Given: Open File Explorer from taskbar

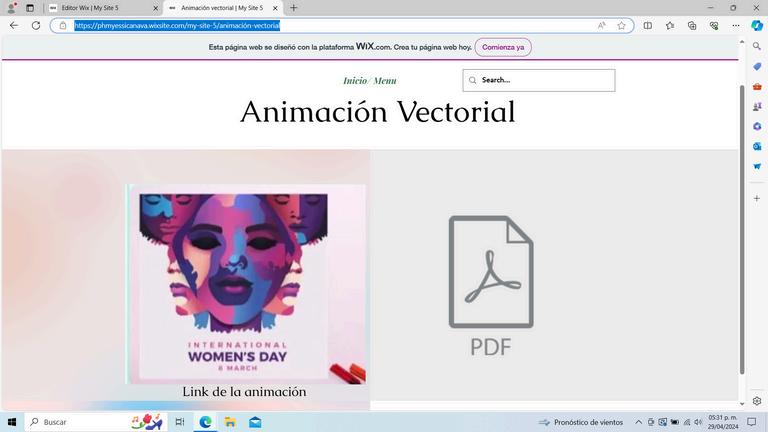Looking at the screenshot, I should (x=230, y=422).
